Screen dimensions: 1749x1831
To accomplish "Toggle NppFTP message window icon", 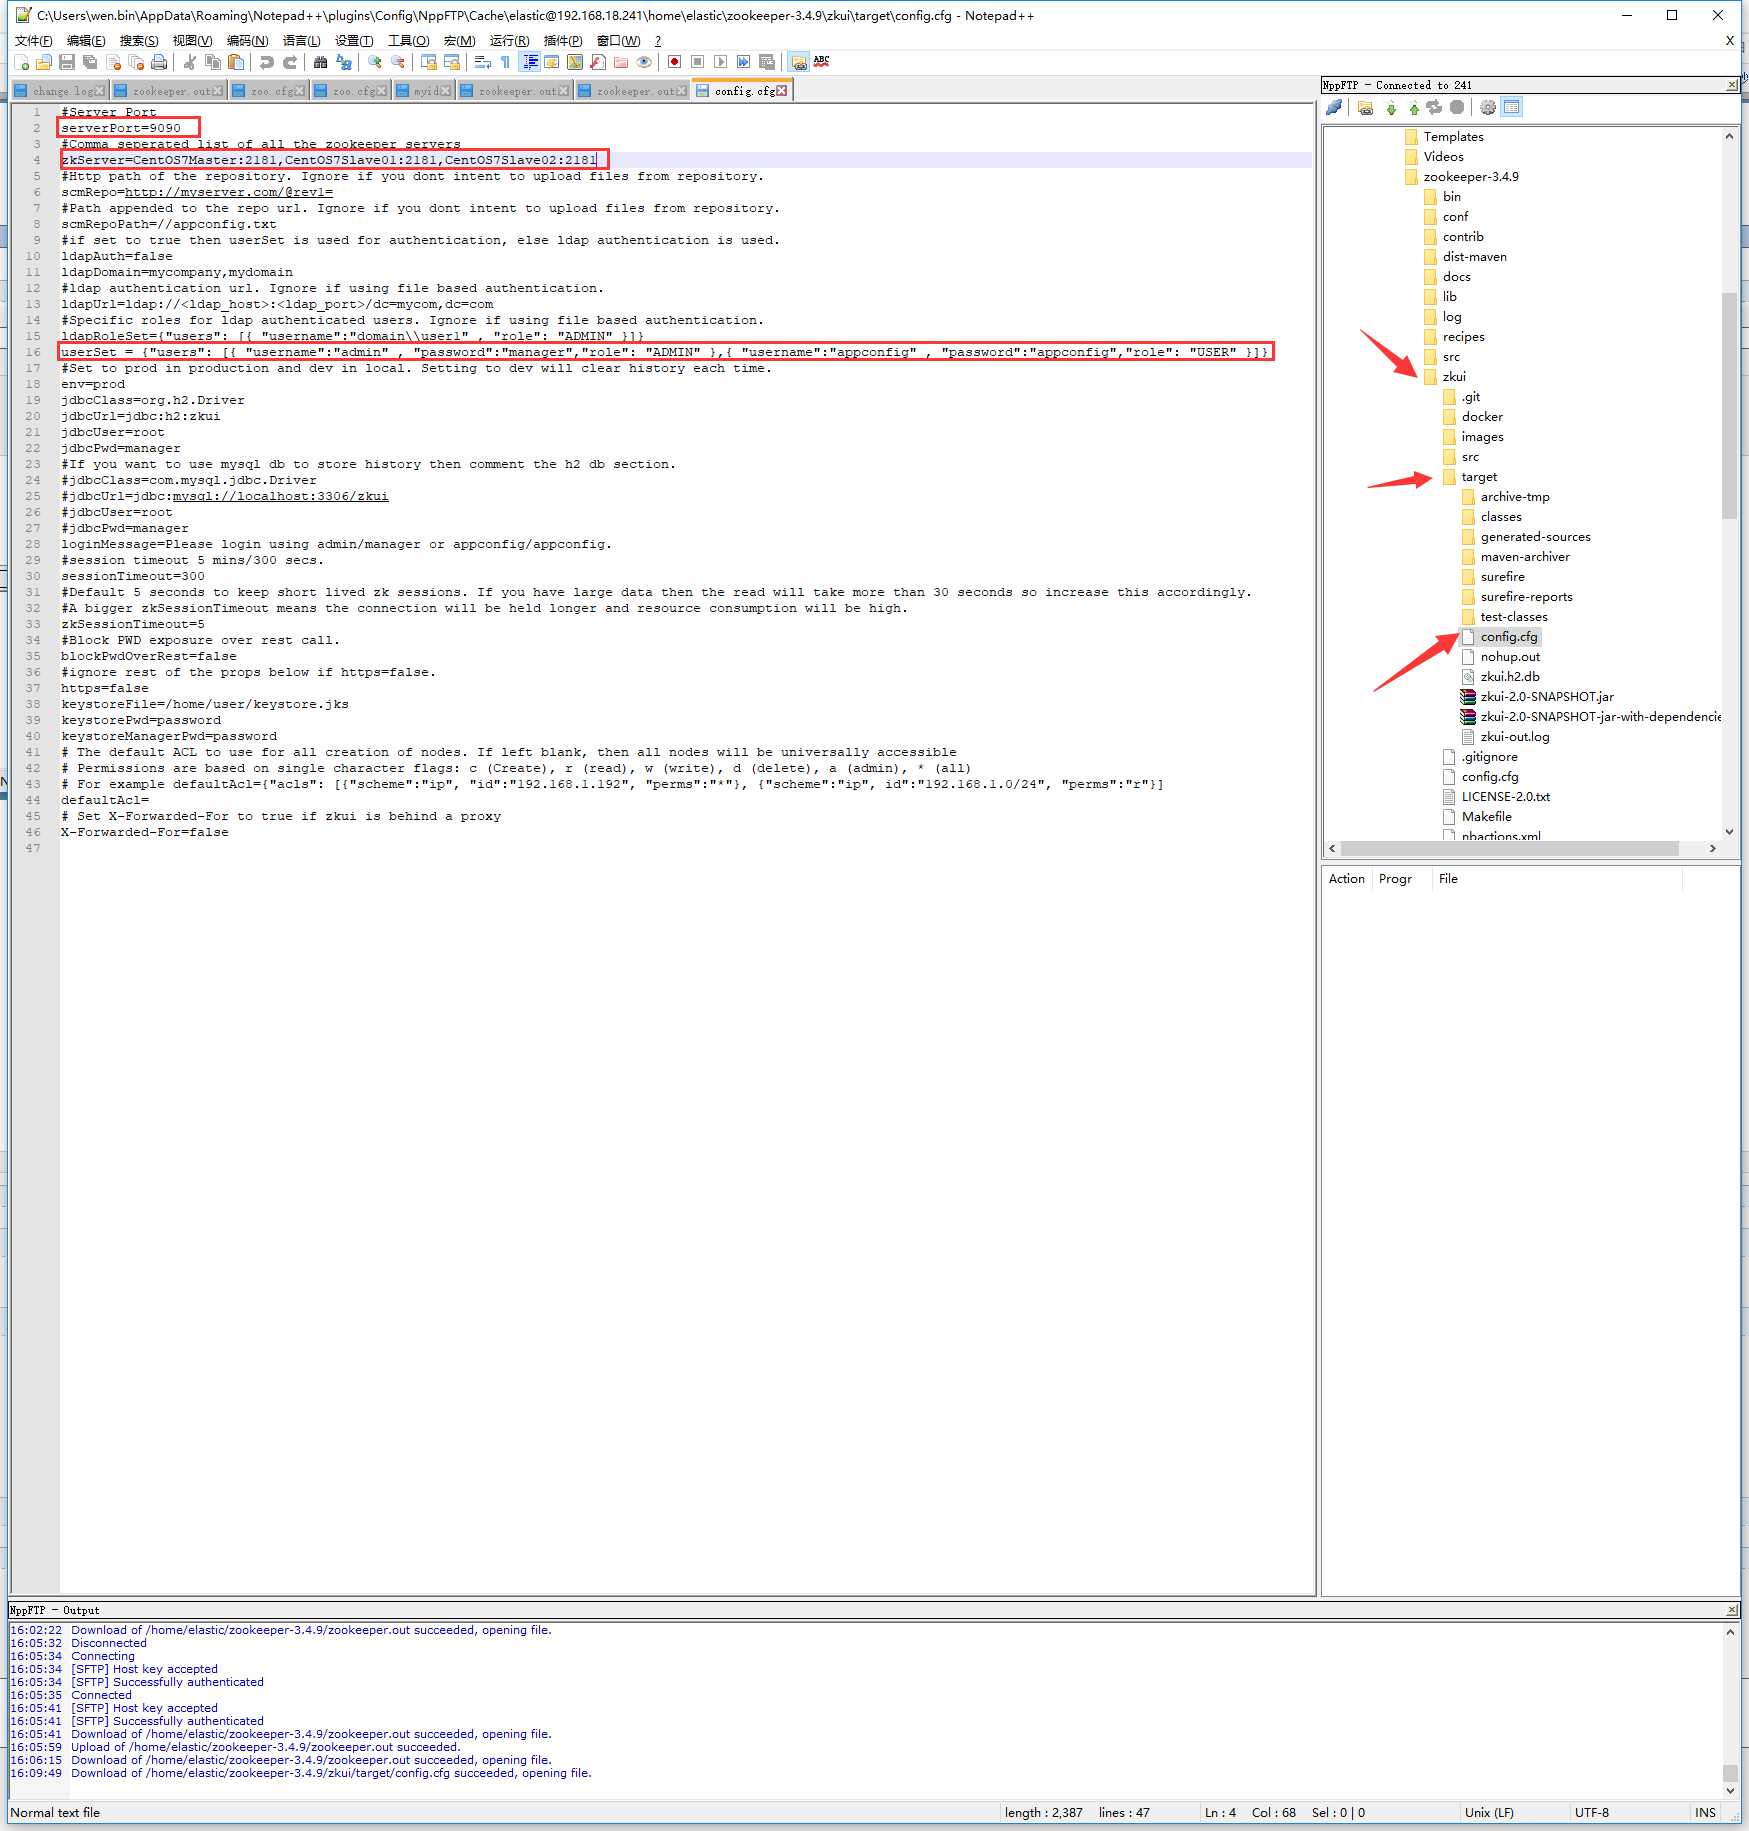I will 1512,108.
